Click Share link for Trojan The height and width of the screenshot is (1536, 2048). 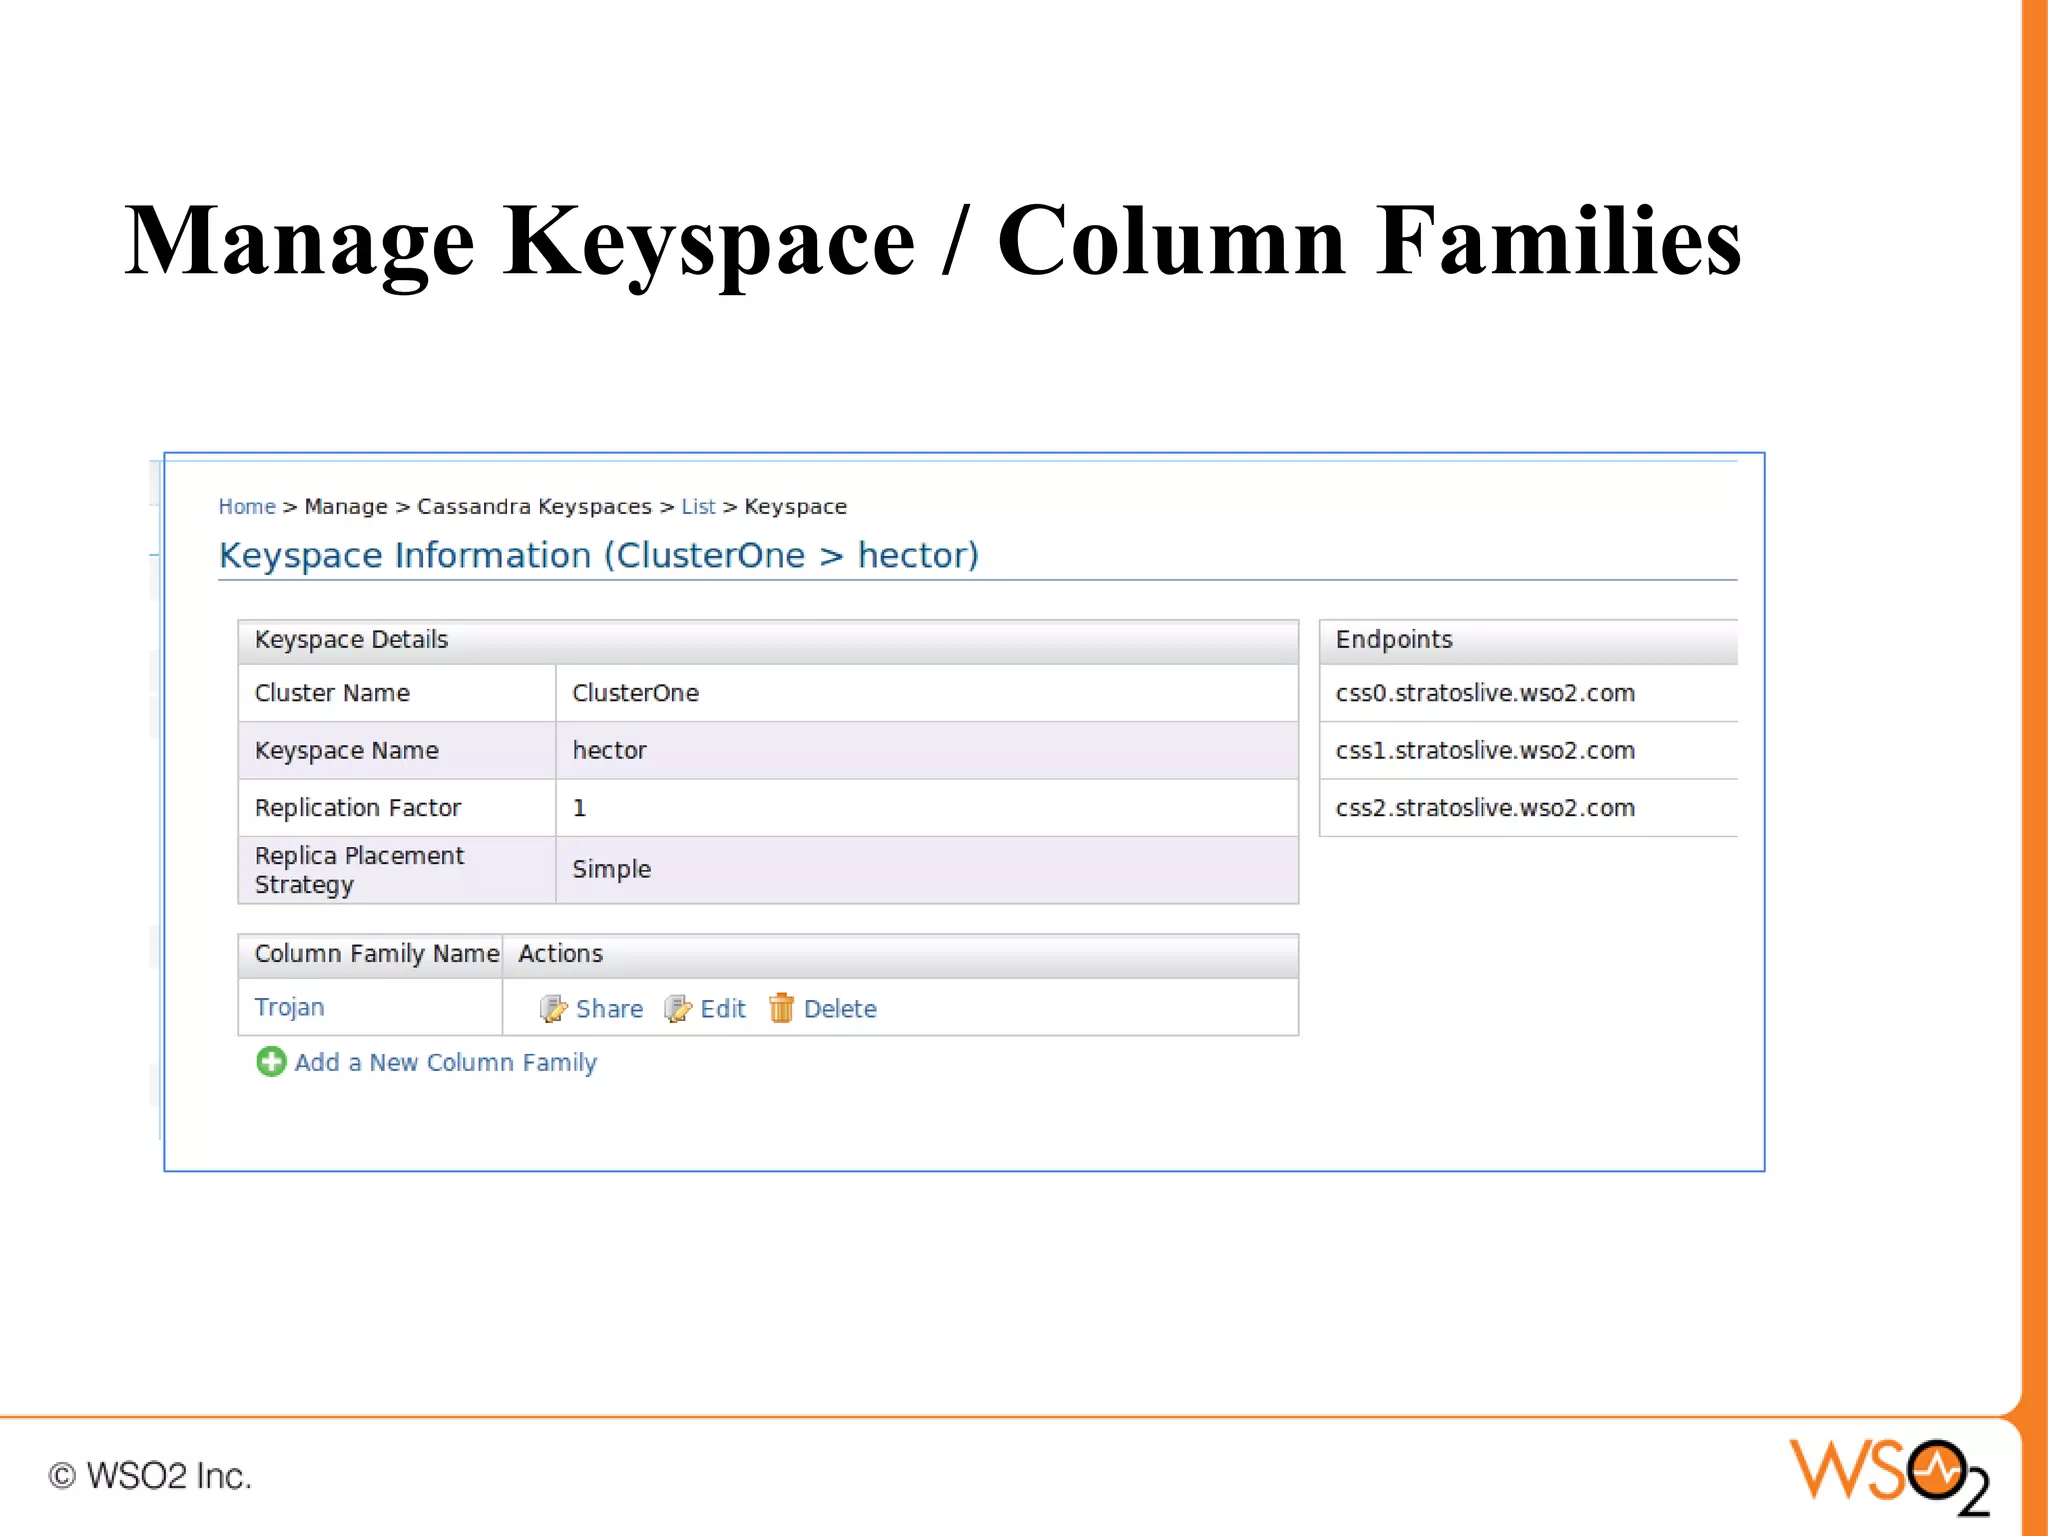pos(609,1008)
